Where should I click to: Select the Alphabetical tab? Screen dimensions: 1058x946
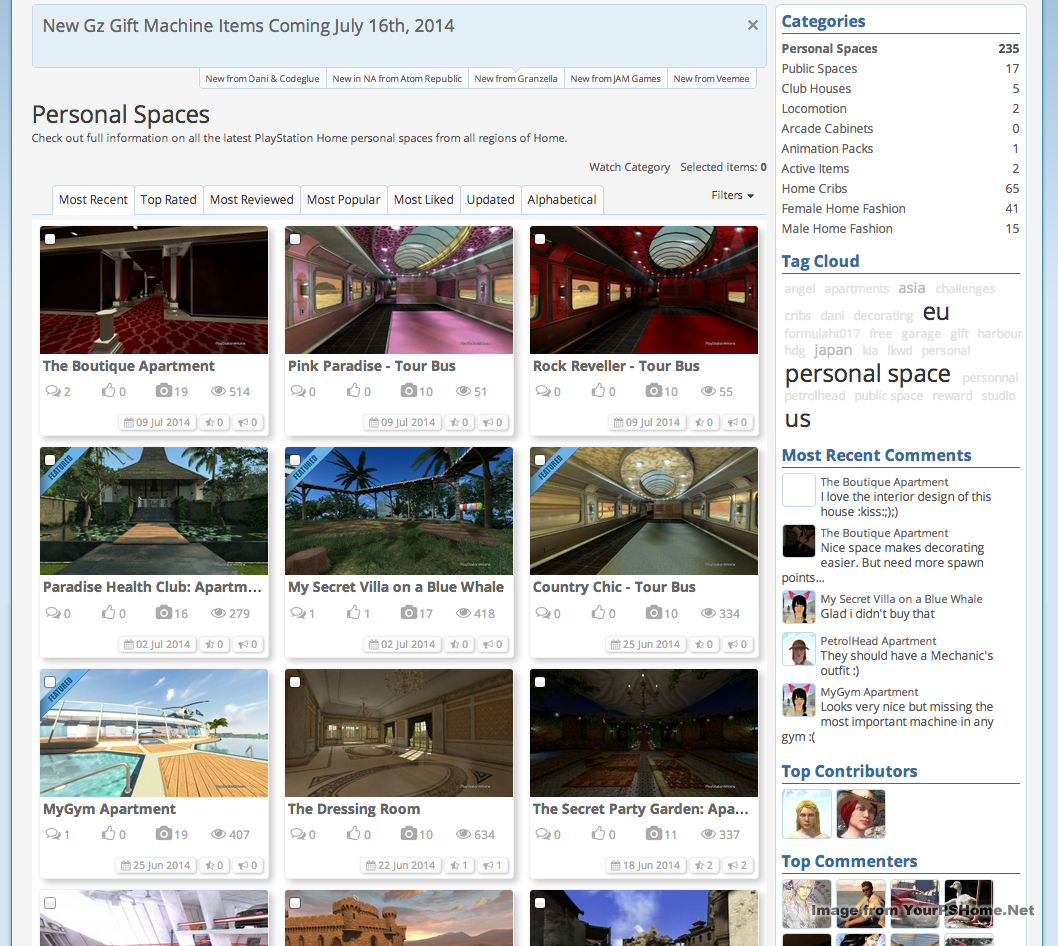coord(562,200)
